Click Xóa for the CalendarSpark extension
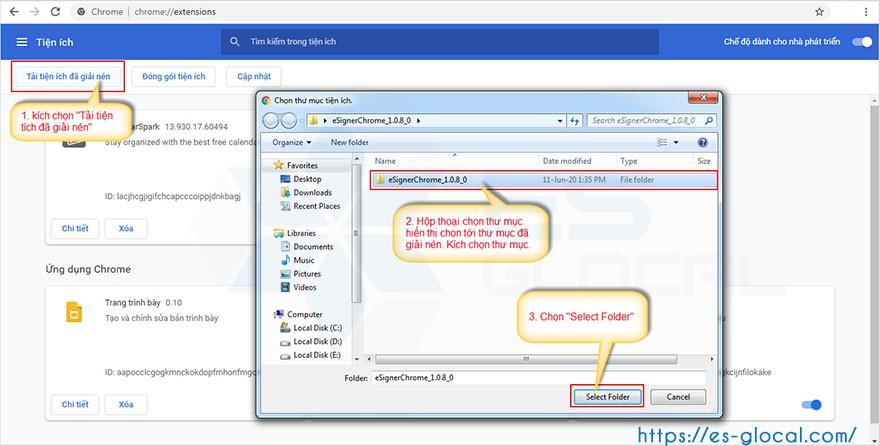 126,229
